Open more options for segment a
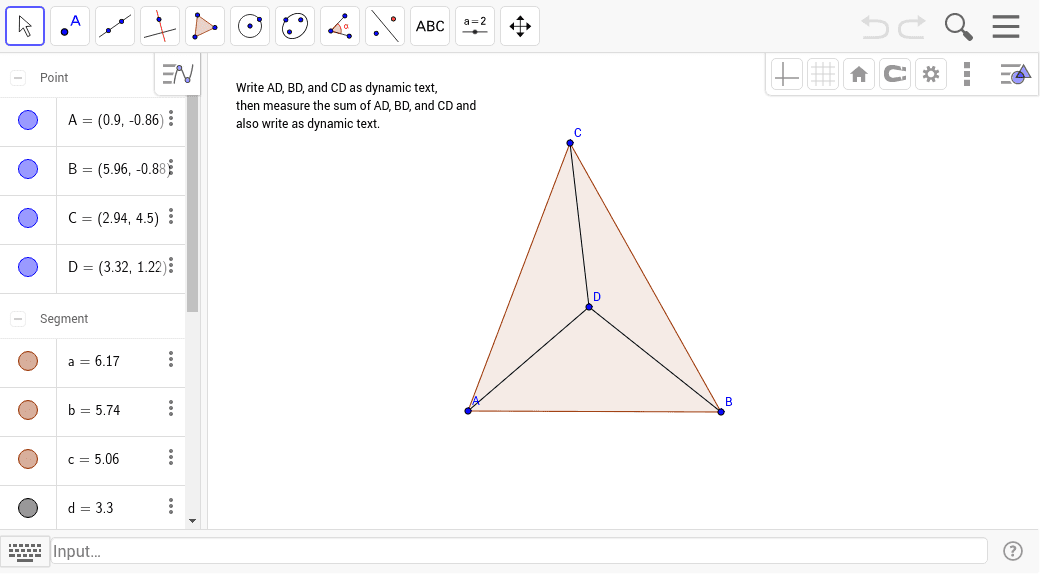This screenshot has height=574, width=1040. point(171,360)
